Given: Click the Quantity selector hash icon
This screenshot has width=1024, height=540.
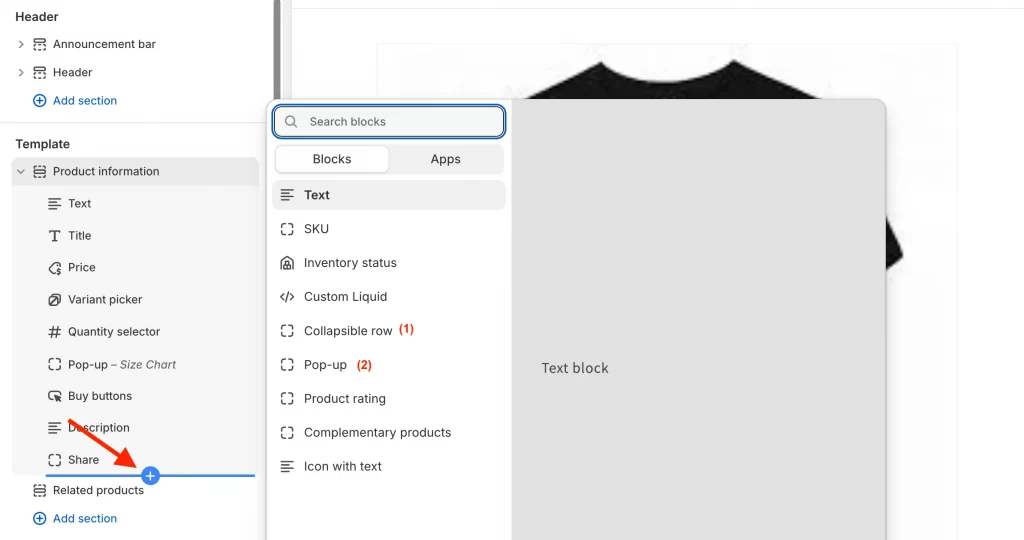Looking at the screenshot, I should [55, 332].
